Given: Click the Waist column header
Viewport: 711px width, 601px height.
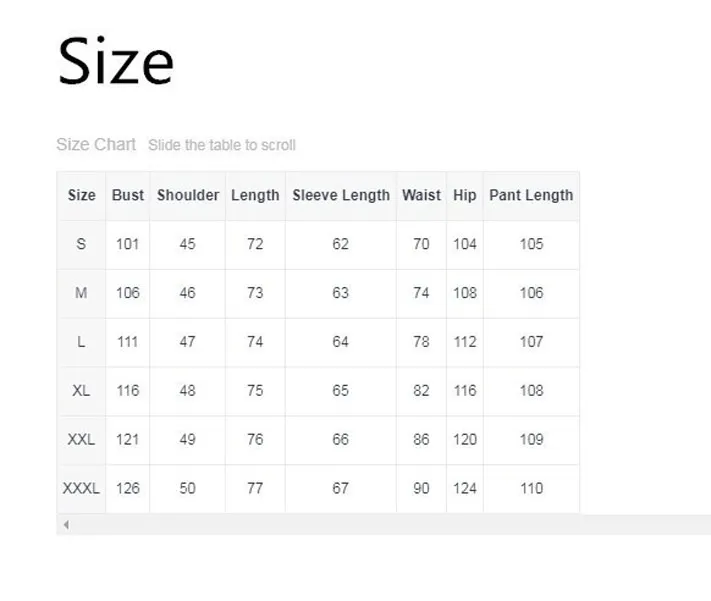Looking at the screenshot, I should (x=421, y=195).
